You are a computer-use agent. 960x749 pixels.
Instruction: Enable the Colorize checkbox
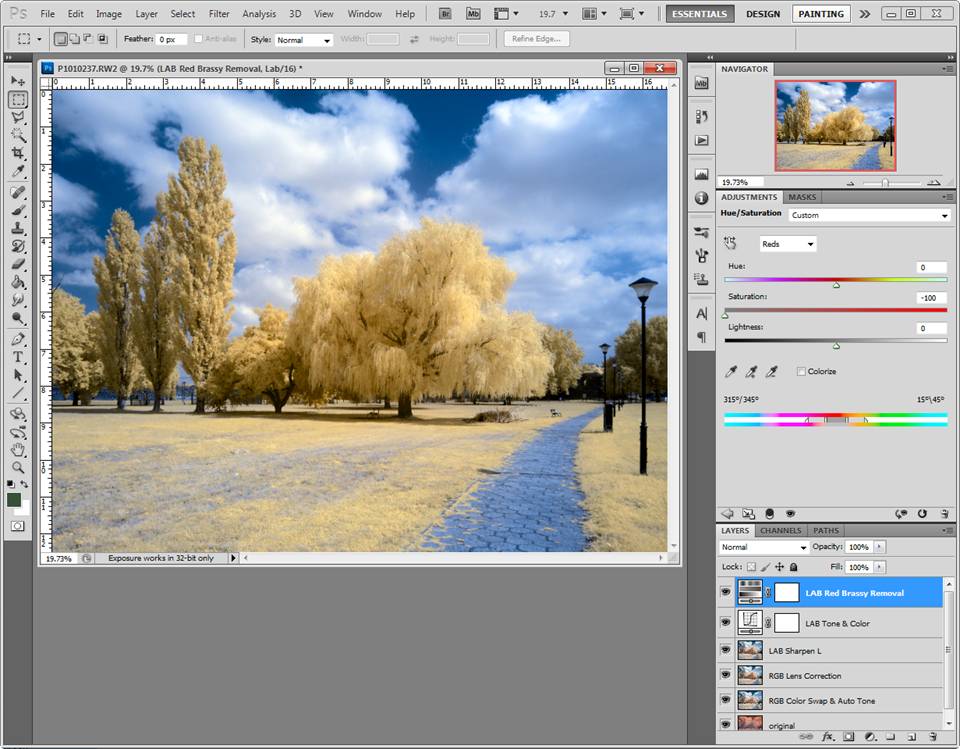click(x=801, y=371)
